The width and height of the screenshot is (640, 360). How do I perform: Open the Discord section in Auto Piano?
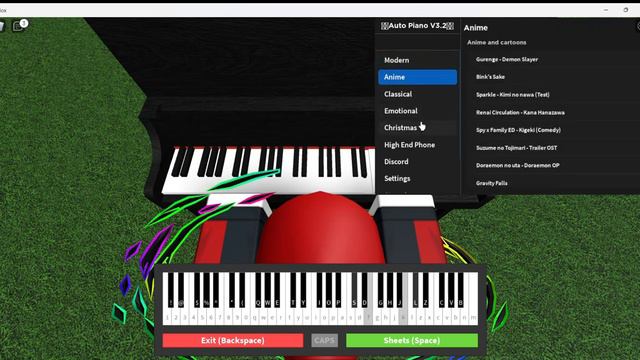click(x=417, y=162)
